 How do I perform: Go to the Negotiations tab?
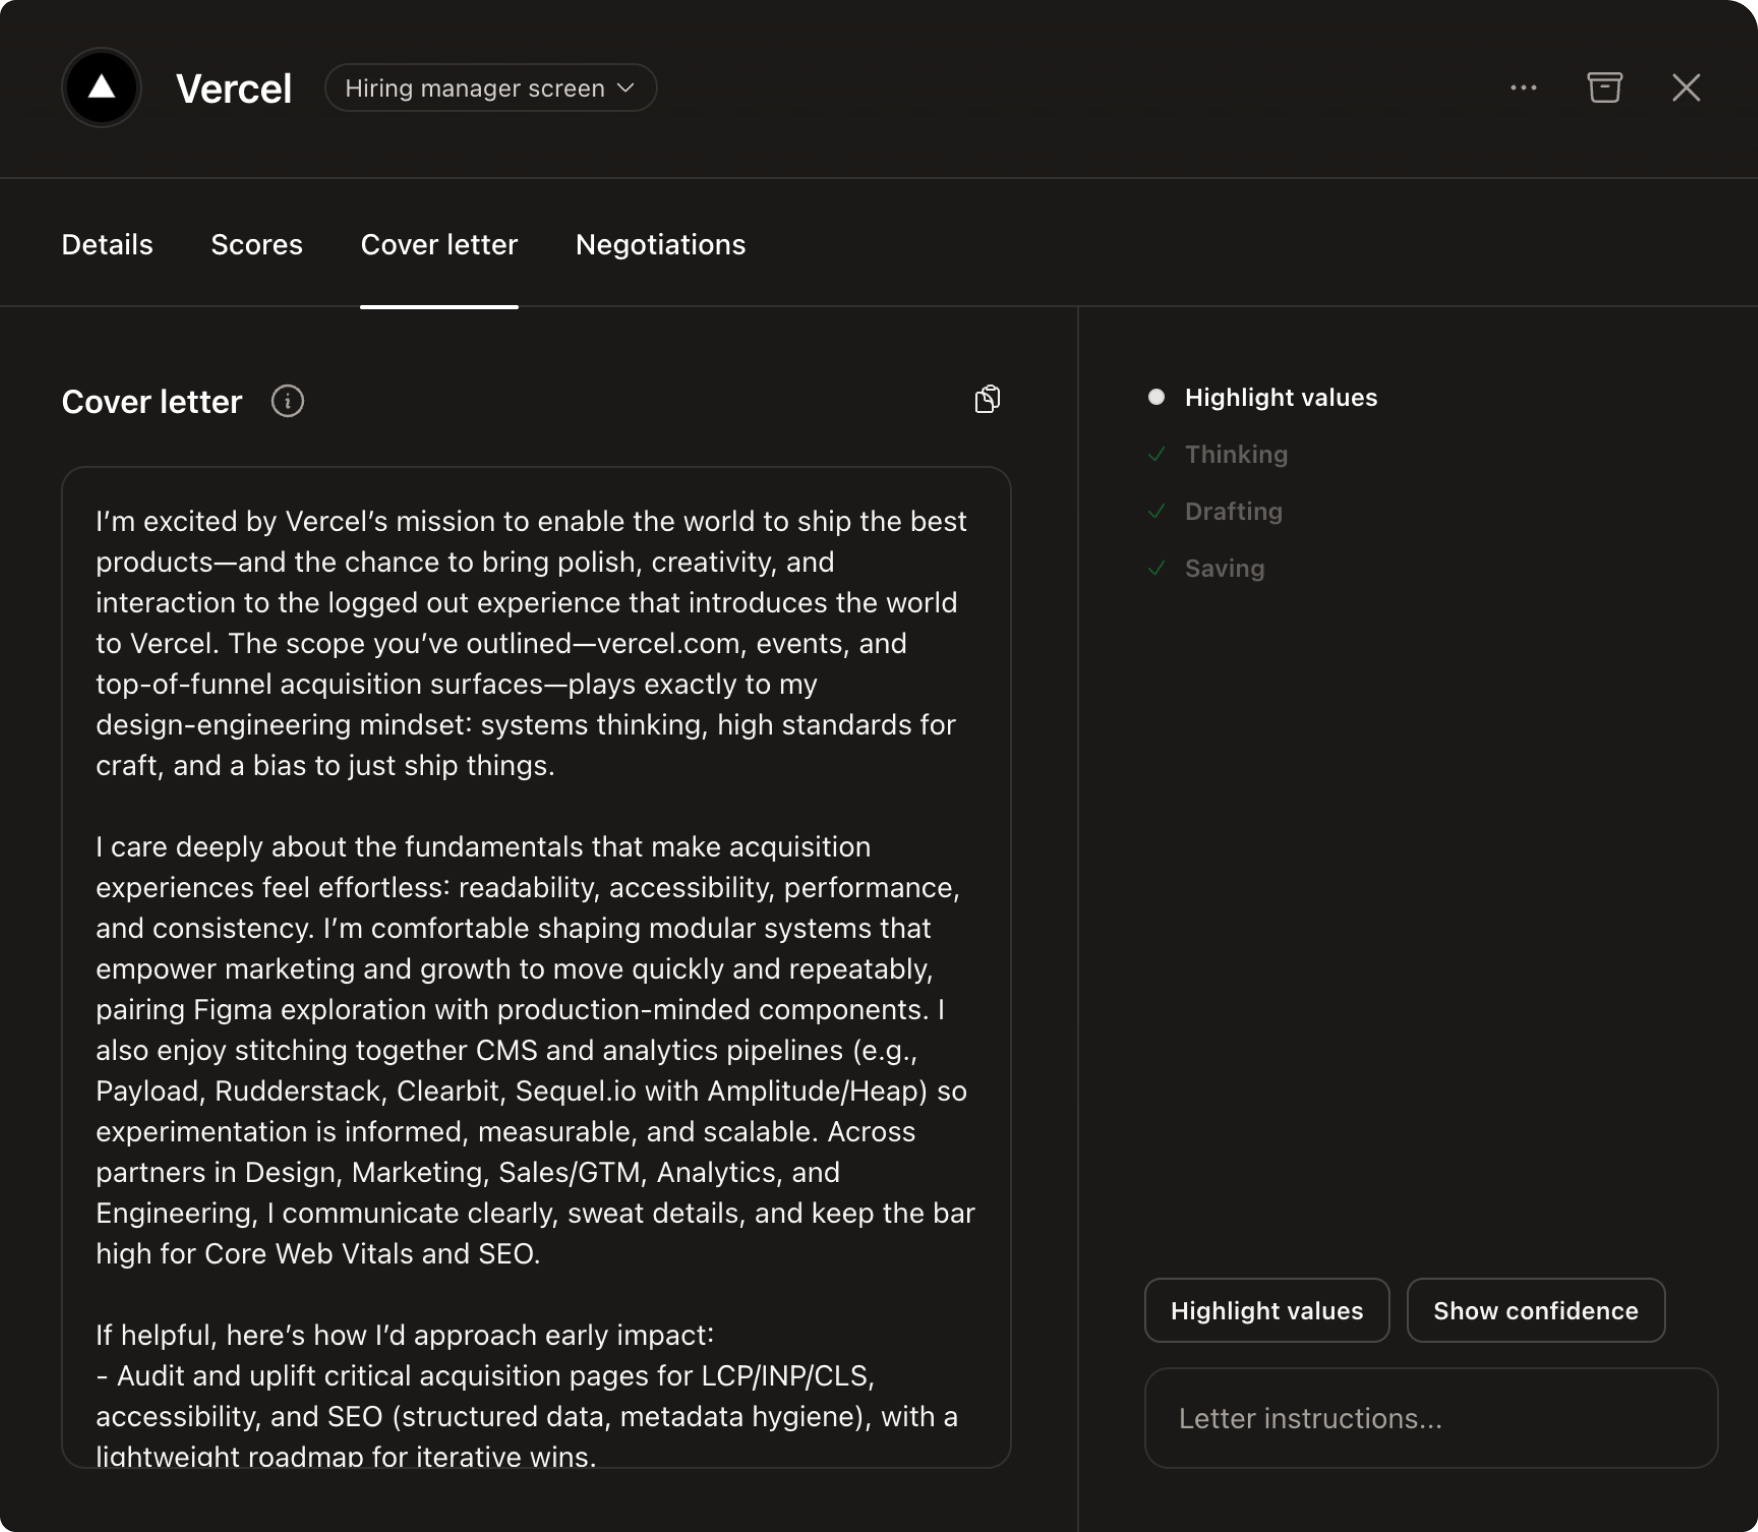(660, 245)
